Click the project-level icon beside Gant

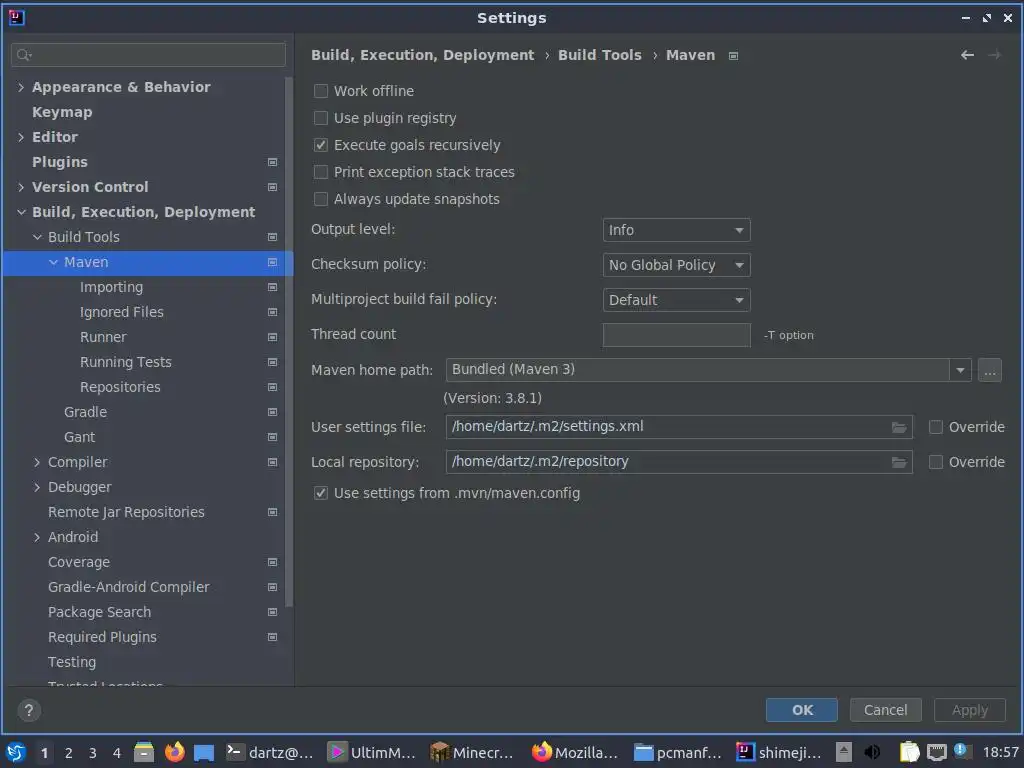(272, 437)
